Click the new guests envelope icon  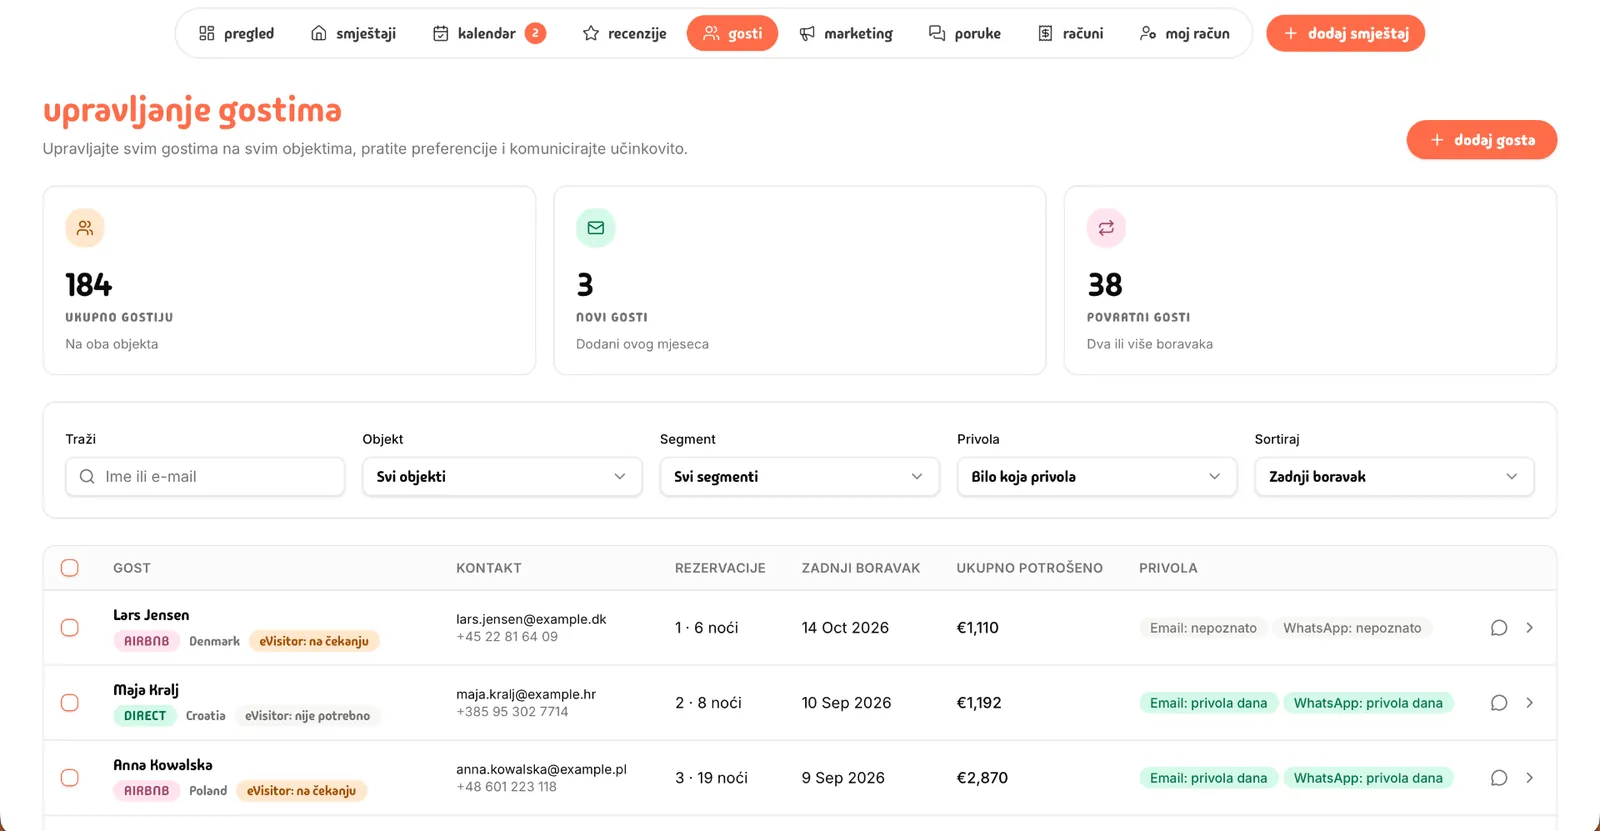596,228
